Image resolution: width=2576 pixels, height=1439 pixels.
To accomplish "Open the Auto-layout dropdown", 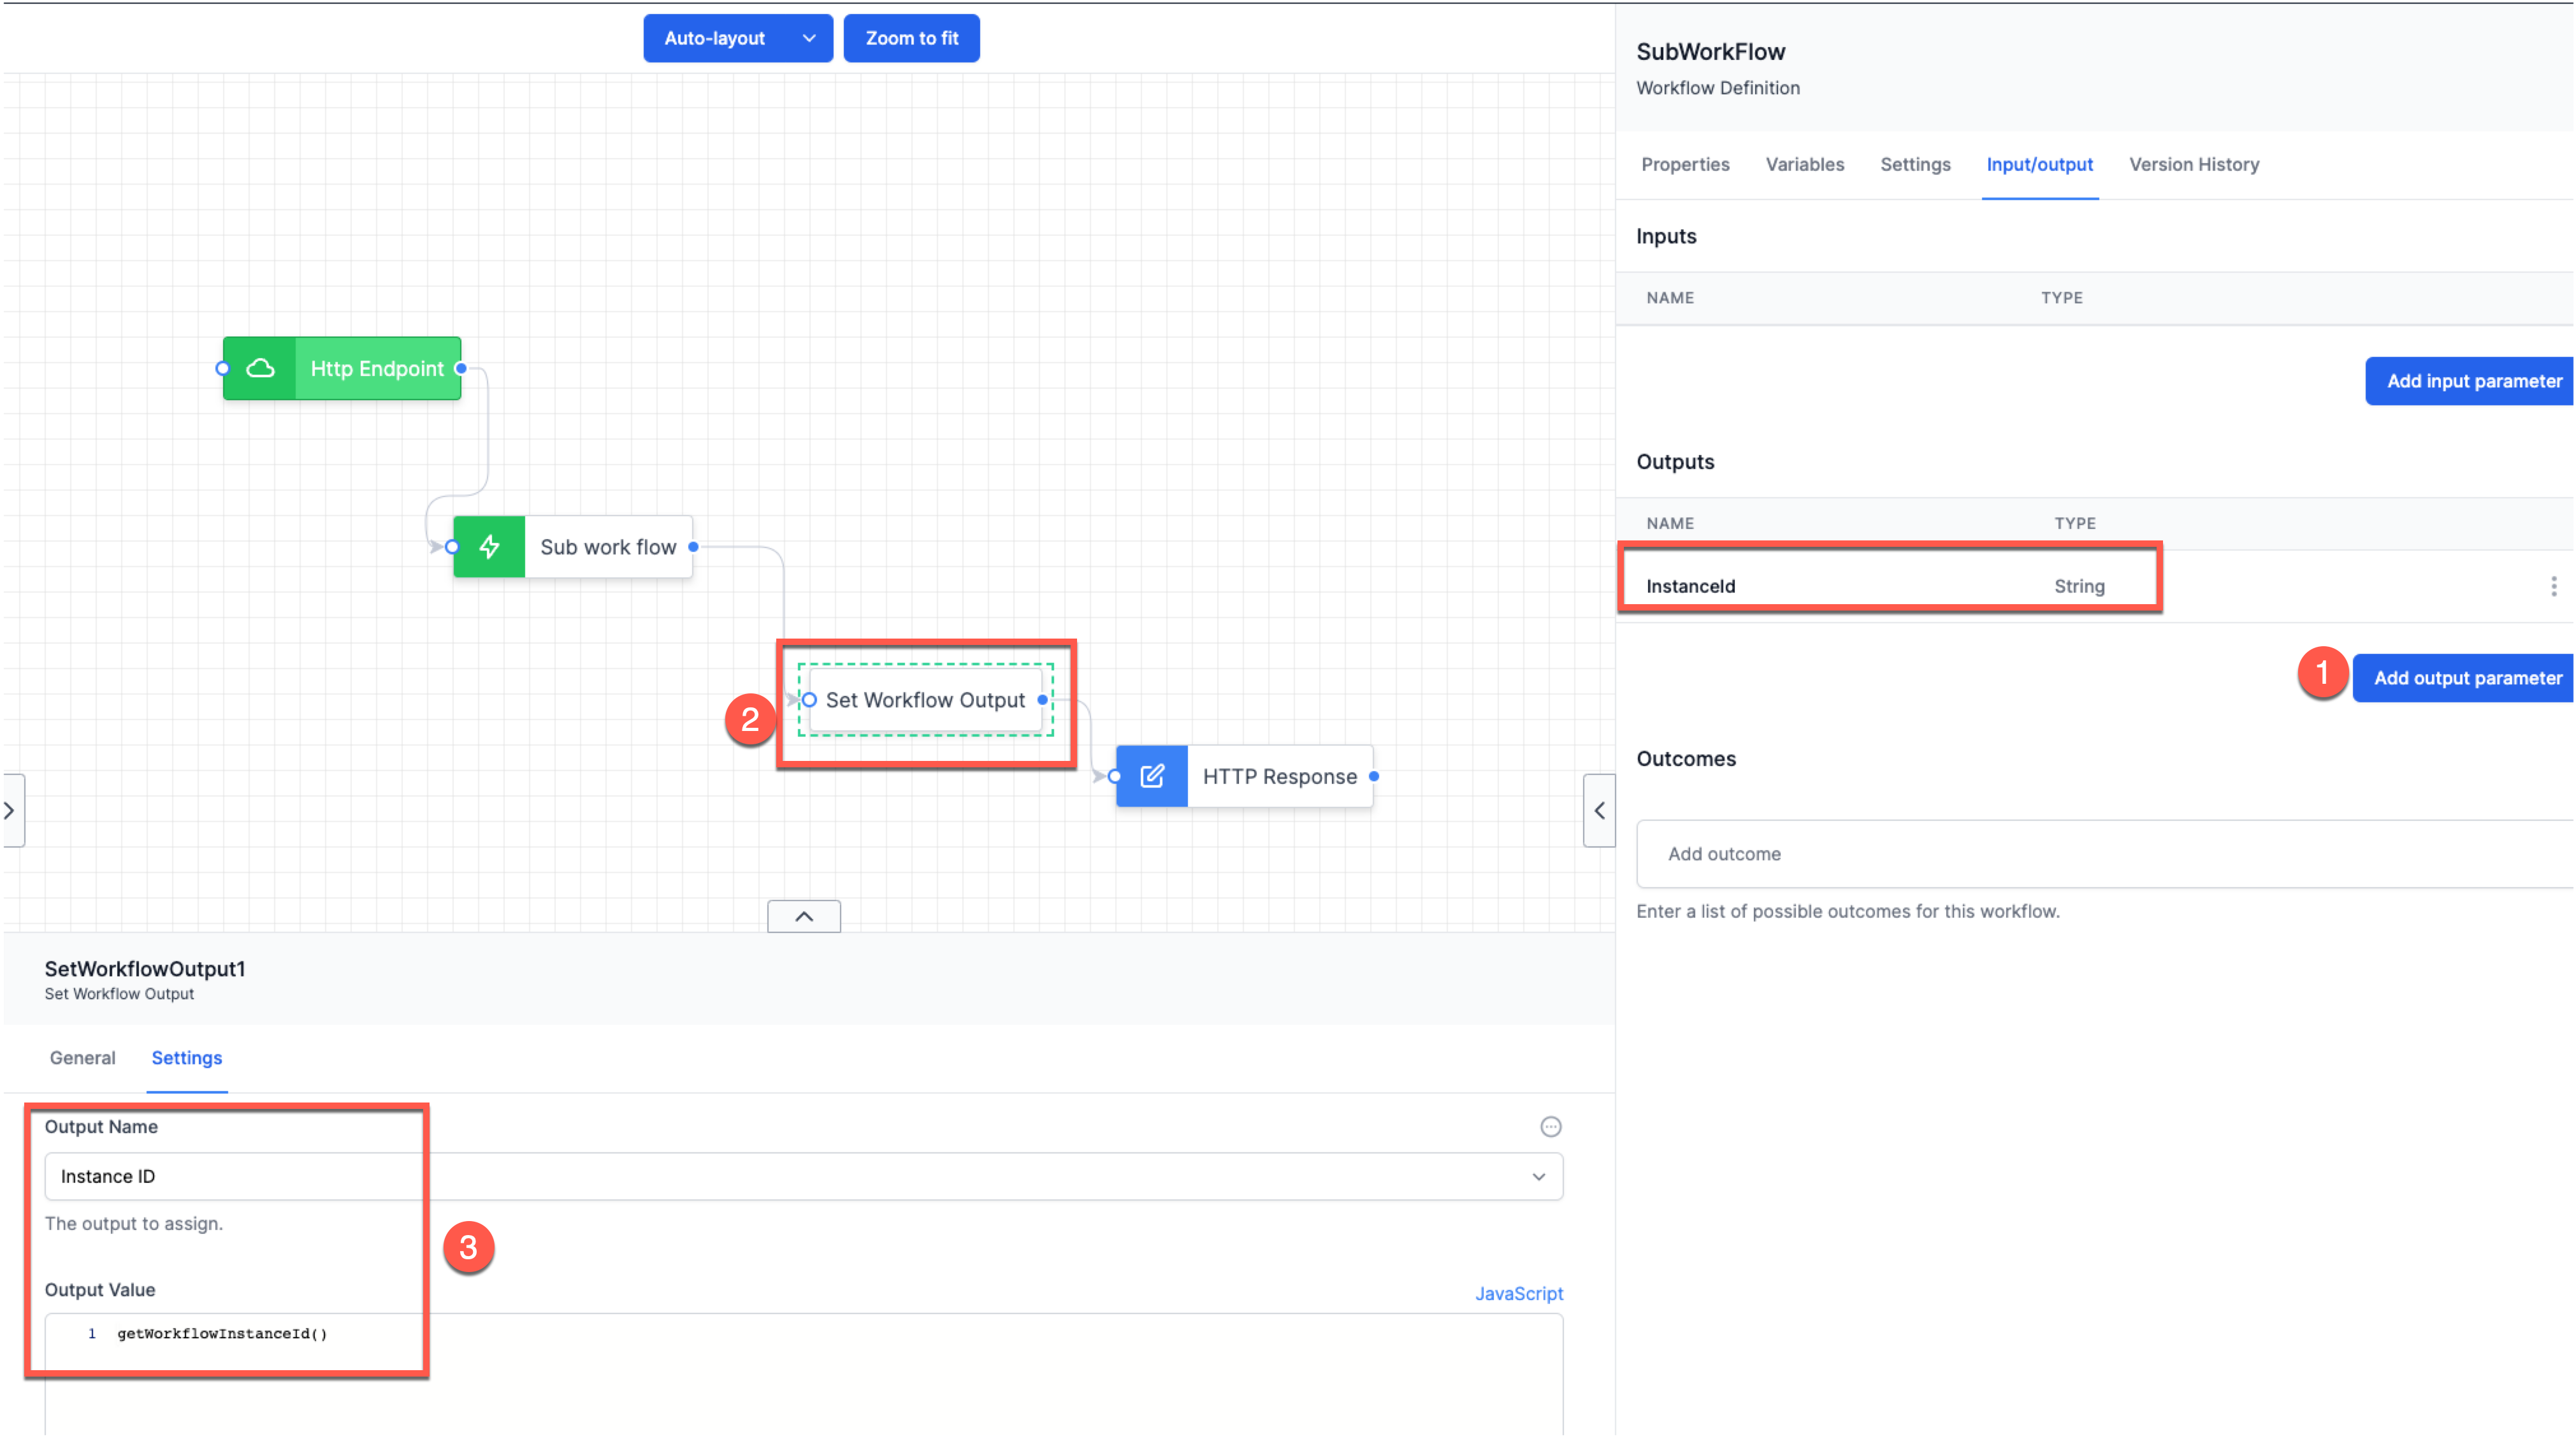I will [x=808, y=38].
